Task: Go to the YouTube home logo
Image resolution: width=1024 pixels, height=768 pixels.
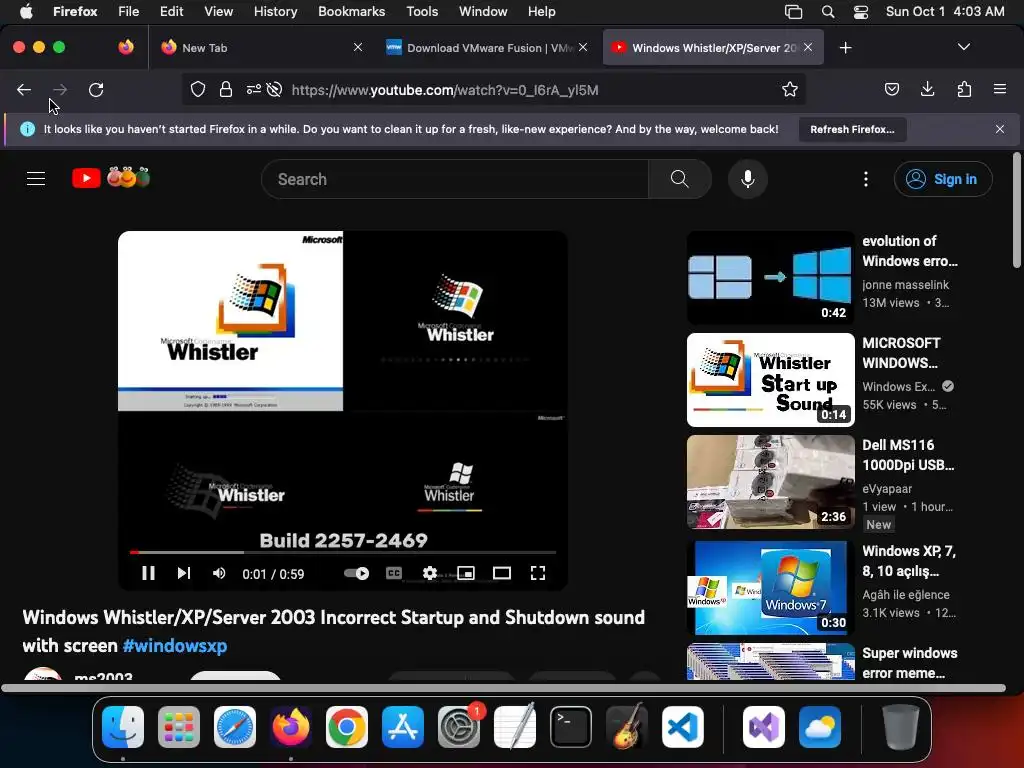Action: pos(111,178)
